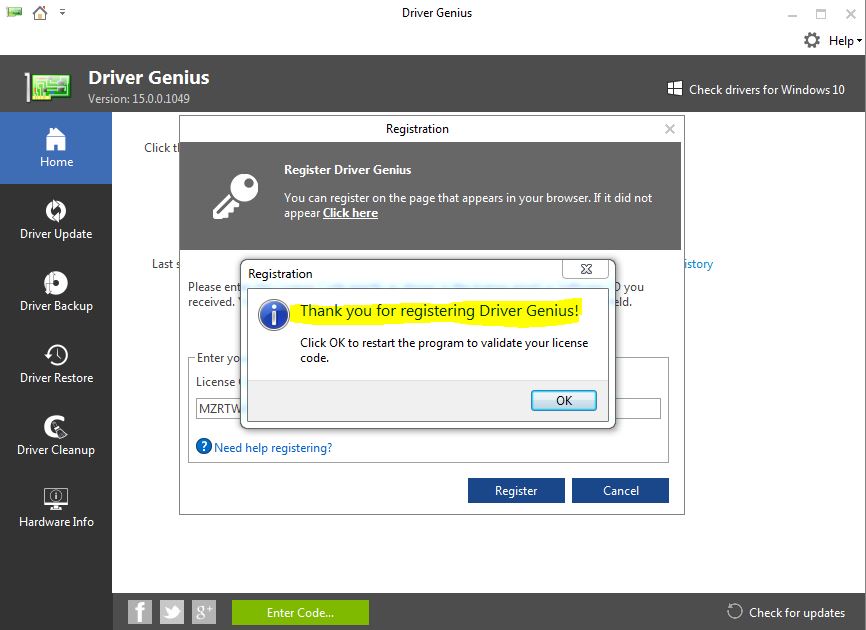Open the Twitter icon in the bottom bar
Screen dimensions: 866x630
tap(172, 612)
